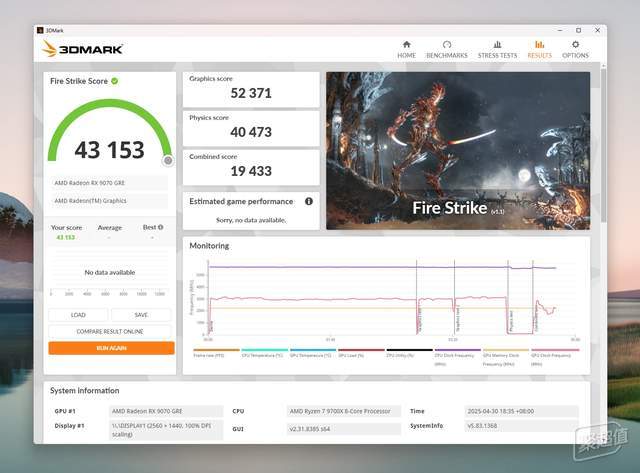Toggle the CPU Clock Frequency legend swatch

pyautogui.click(x=458, y=350)
